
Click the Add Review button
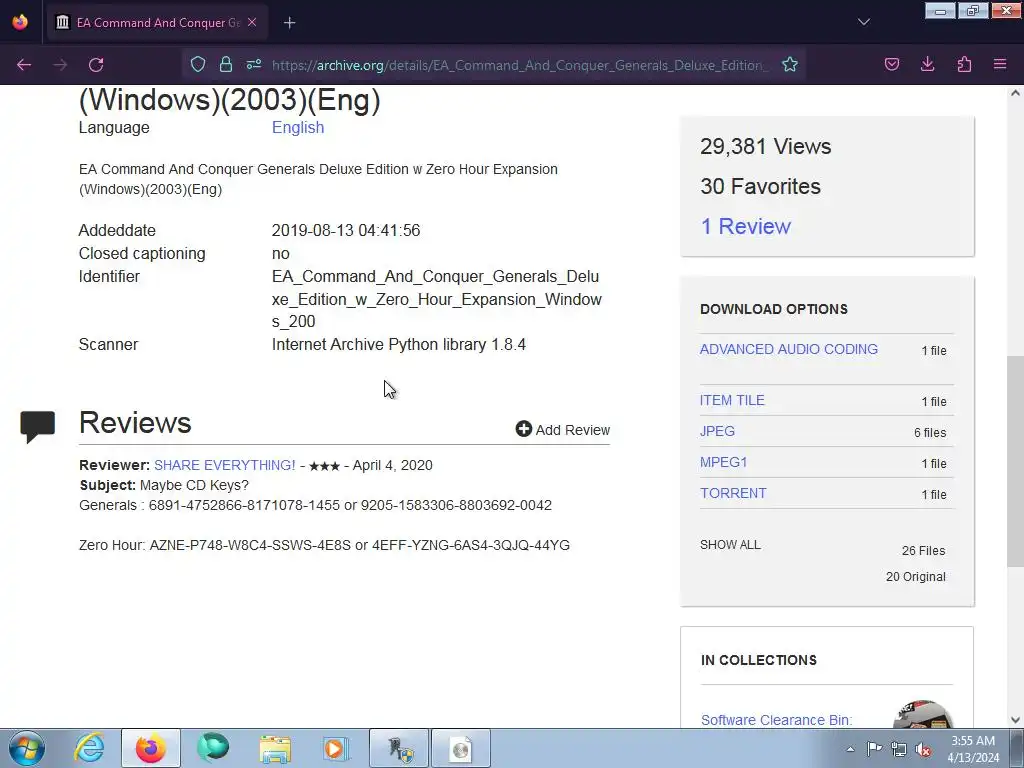coord(562,430)
